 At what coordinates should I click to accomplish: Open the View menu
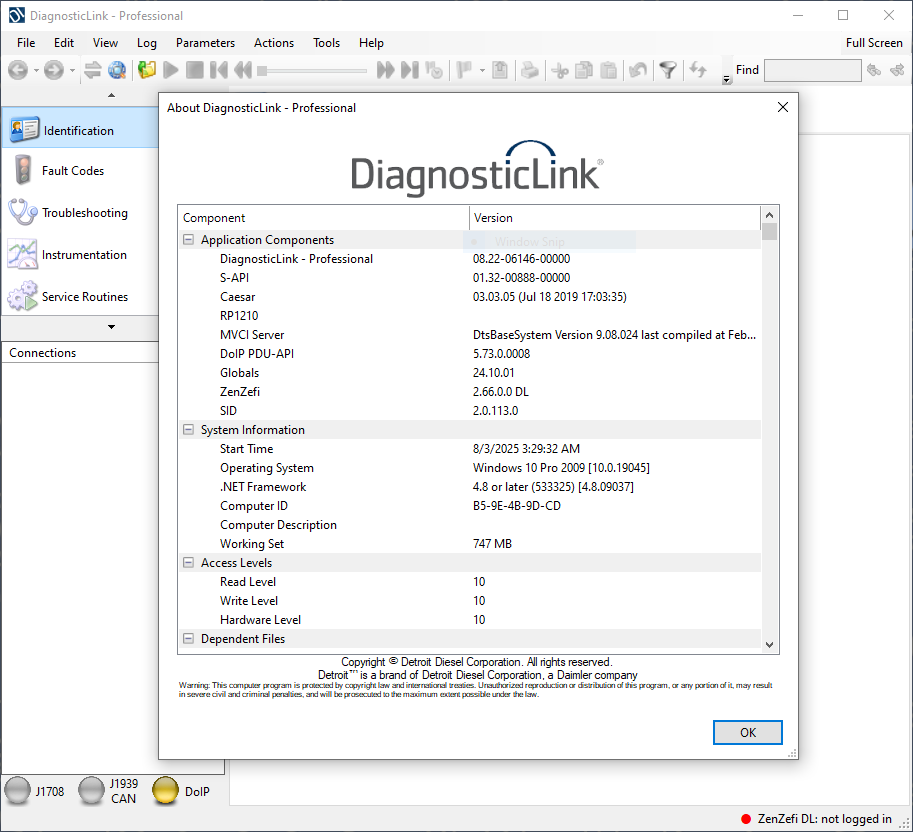pyautogui.click(x=105, y=43)
